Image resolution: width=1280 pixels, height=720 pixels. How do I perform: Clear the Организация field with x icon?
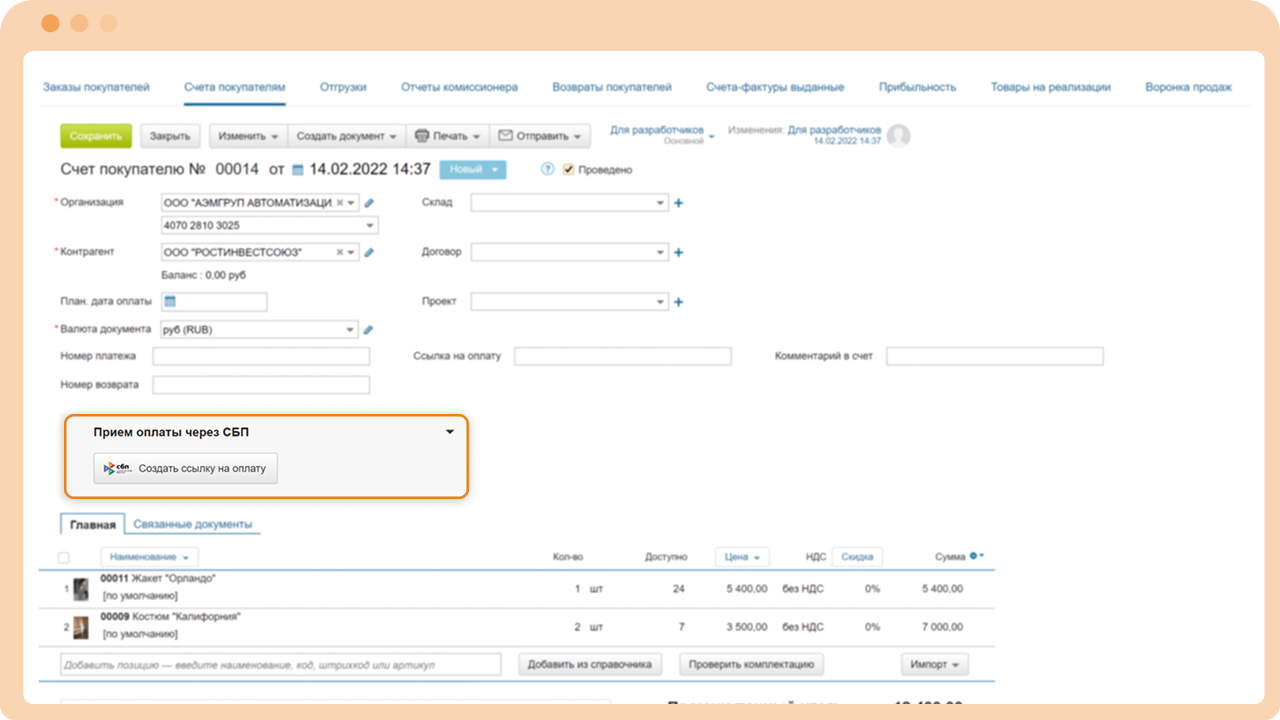click(x=340, y=202)
